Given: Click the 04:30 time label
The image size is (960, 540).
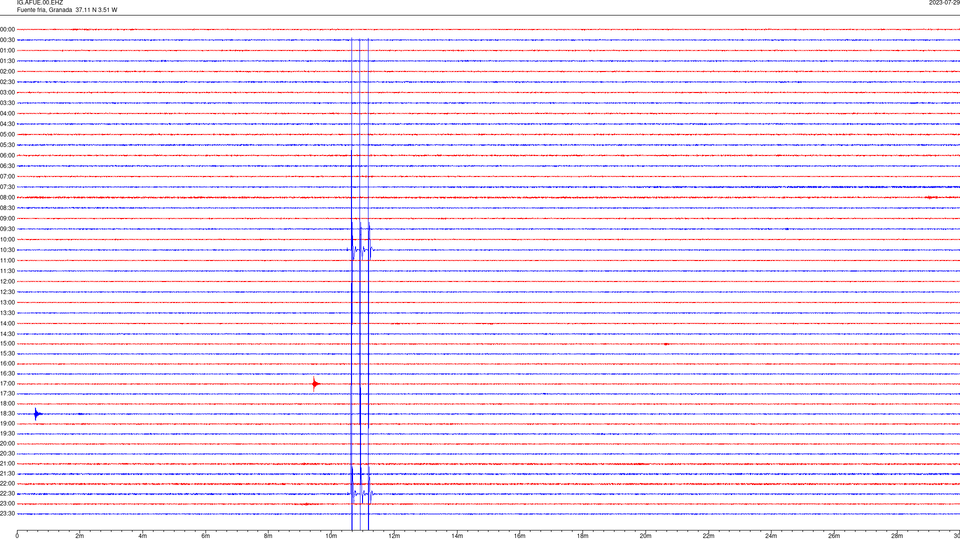Looking at the screenshot, I should (x=7, y=124).
